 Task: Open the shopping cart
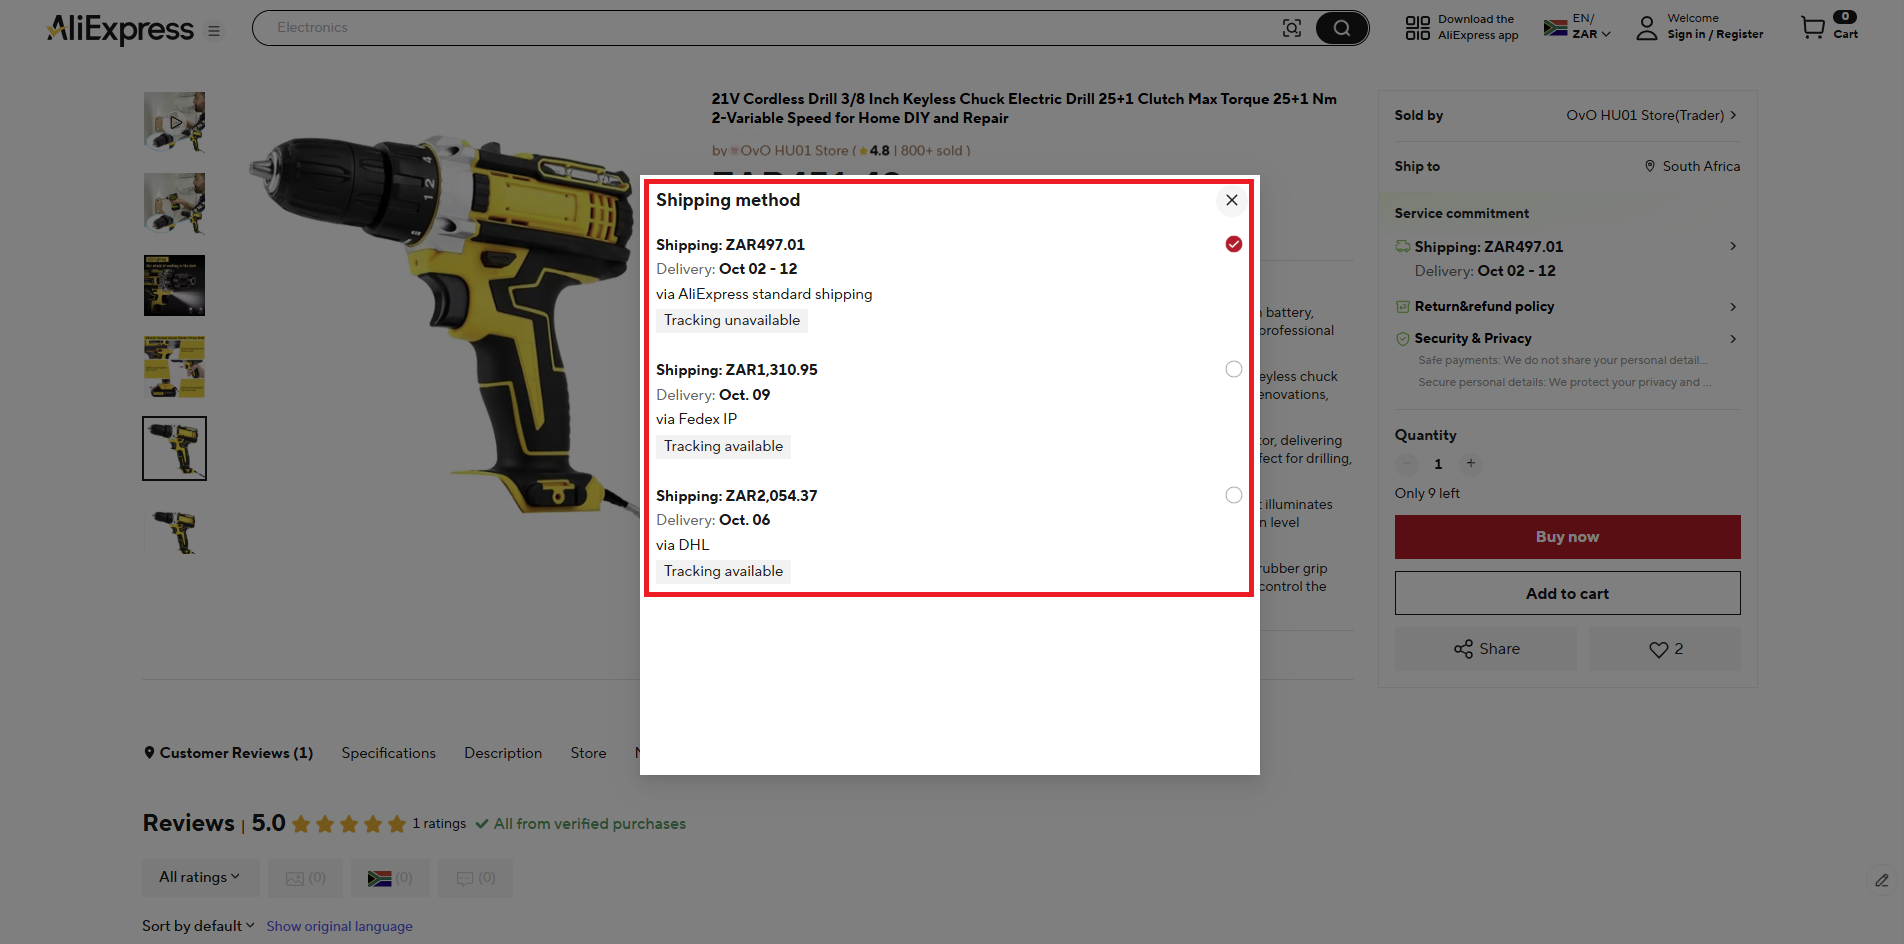(1812, 27)
